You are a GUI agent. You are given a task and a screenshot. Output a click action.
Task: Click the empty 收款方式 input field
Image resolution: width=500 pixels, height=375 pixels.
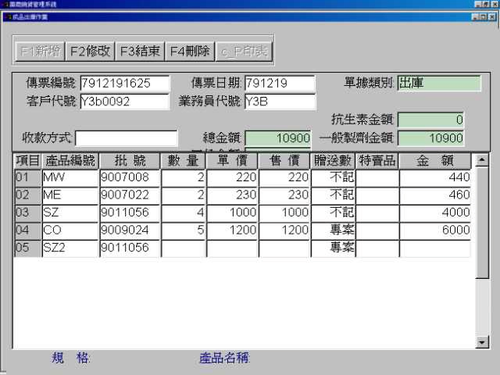pyautogui.click(x=126, y=138)
